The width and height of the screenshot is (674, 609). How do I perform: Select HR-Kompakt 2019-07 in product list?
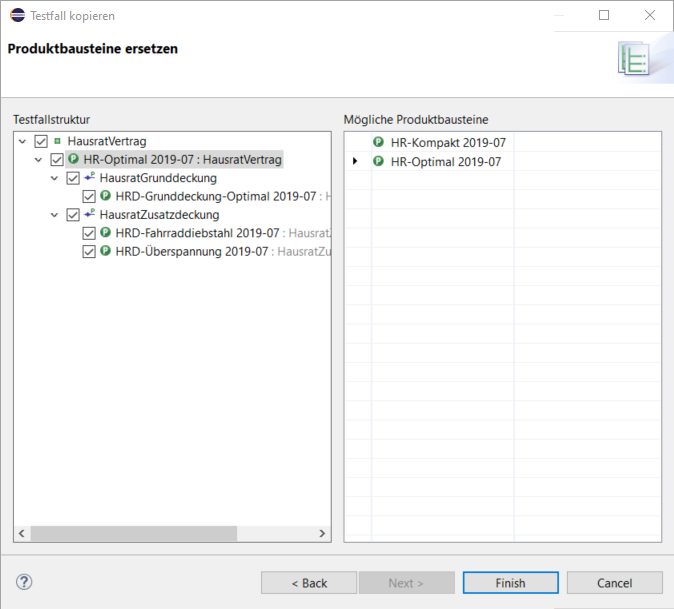click(x=447, y=143)
